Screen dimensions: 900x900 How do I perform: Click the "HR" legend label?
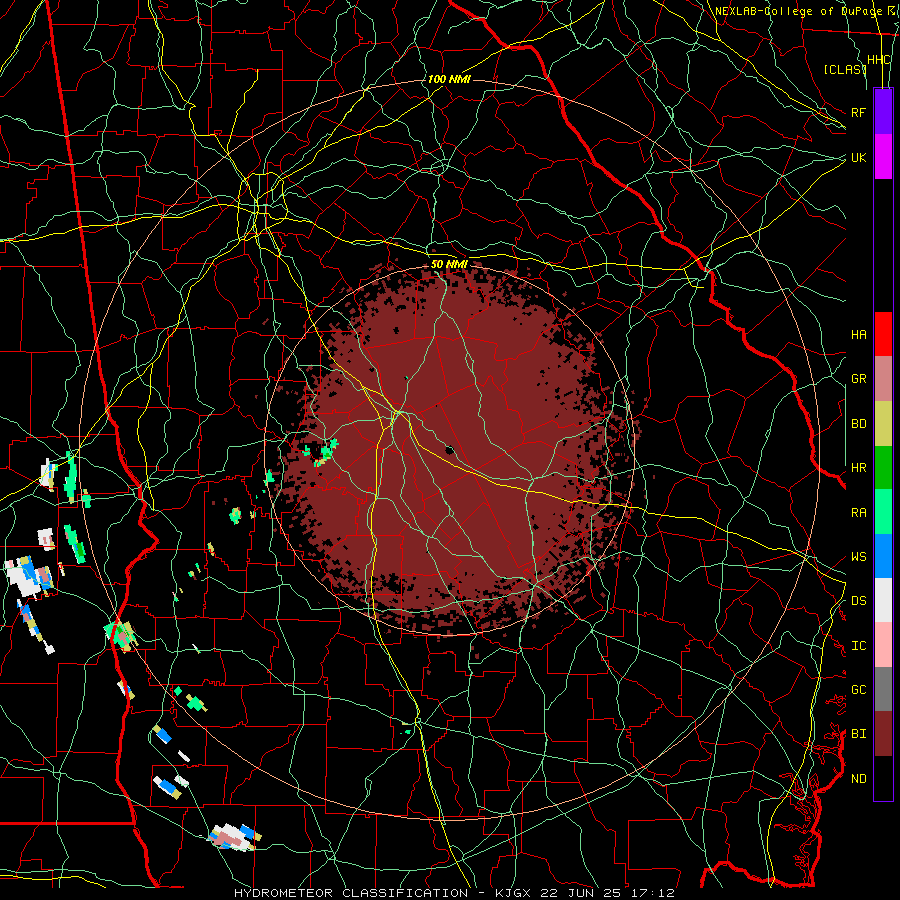(x=859, y=468)
